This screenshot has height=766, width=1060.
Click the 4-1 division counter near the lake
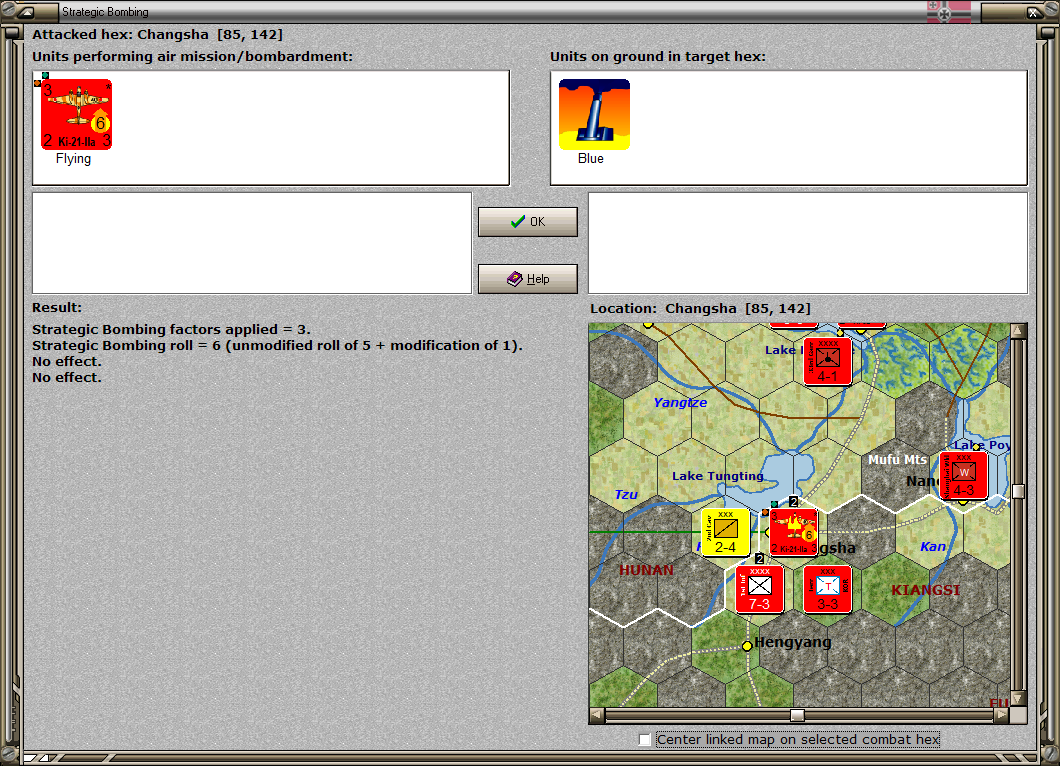click(x=827, y=360)
